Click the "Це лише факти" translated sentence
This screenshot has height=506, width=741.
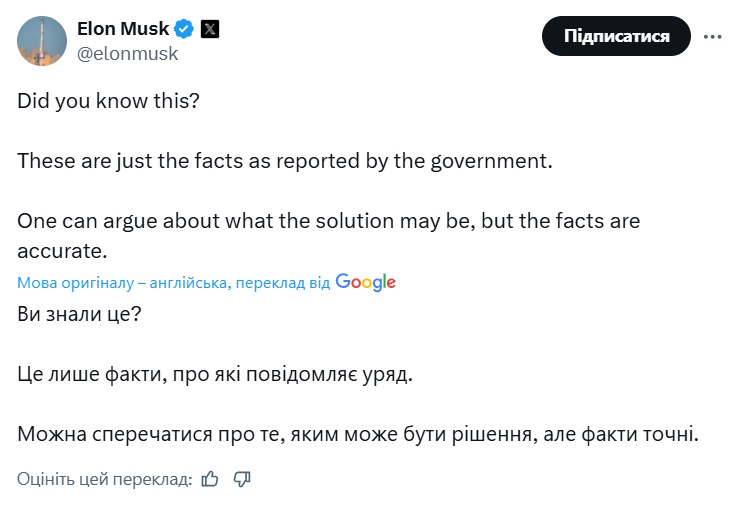(x=214, y=375)
